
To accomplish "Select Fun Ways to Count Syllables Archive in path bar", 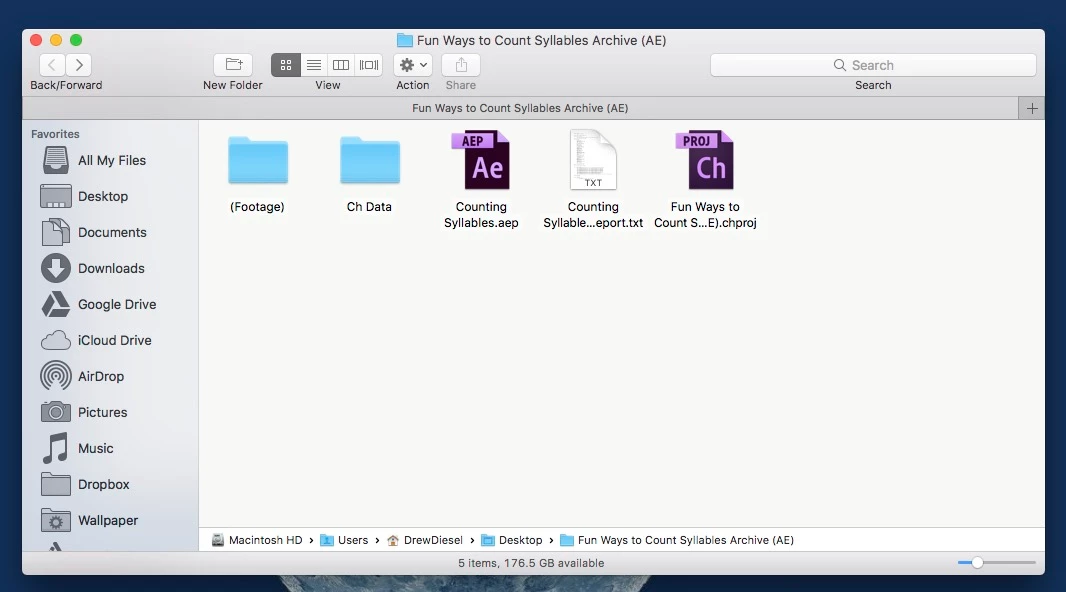I will pyautogui.click(x=677, y=540).
